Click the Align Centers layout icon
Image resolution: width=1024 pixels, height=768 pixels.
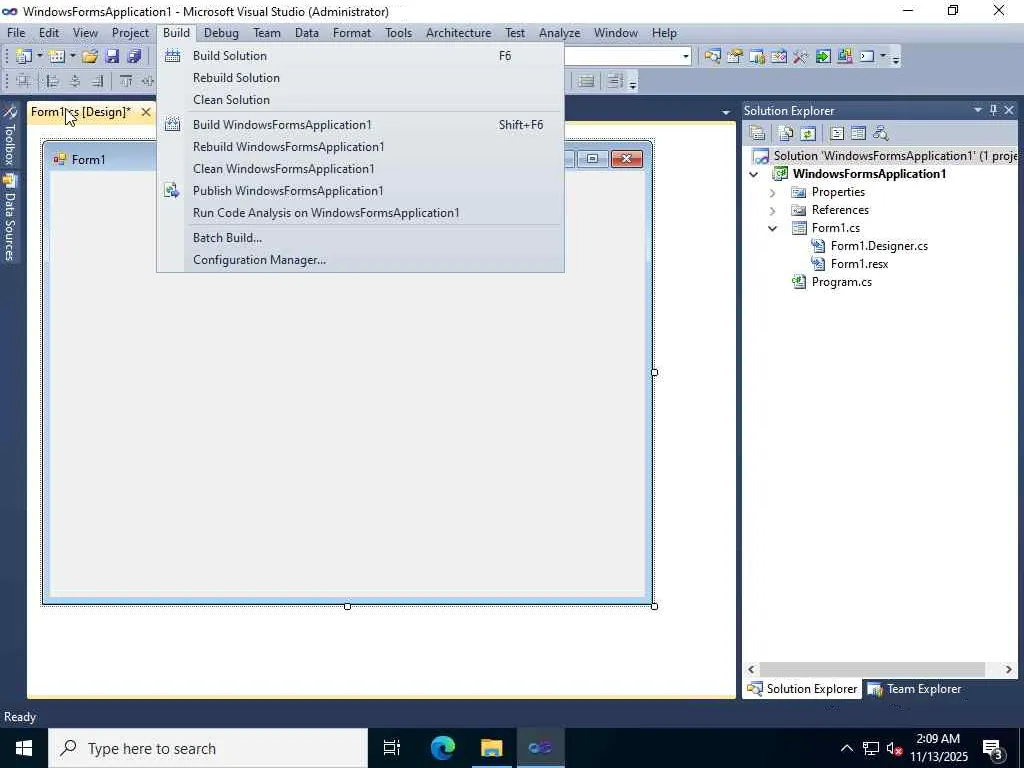click(75, 82)
